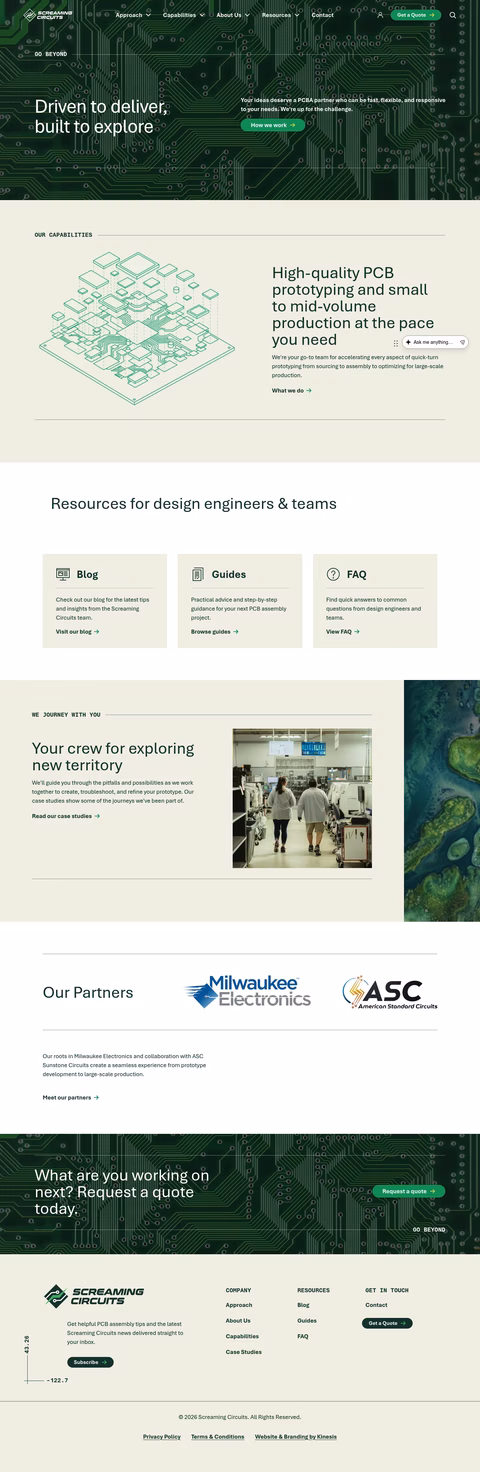Open Website & Branding by Kinesis link
480x1472 pixels.
pos(296,1437)
